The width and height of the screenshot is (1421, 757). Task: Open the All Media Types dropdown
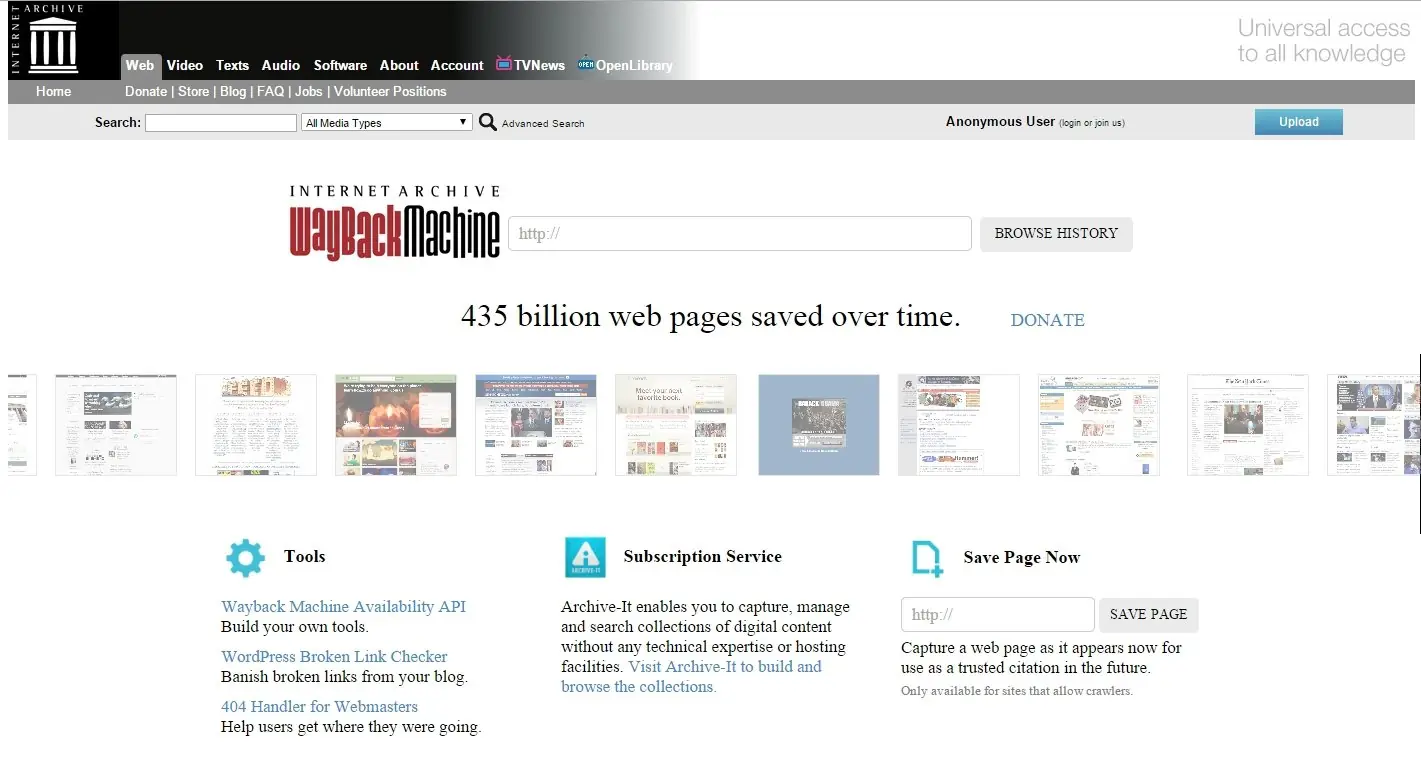(x=386, y=121)
